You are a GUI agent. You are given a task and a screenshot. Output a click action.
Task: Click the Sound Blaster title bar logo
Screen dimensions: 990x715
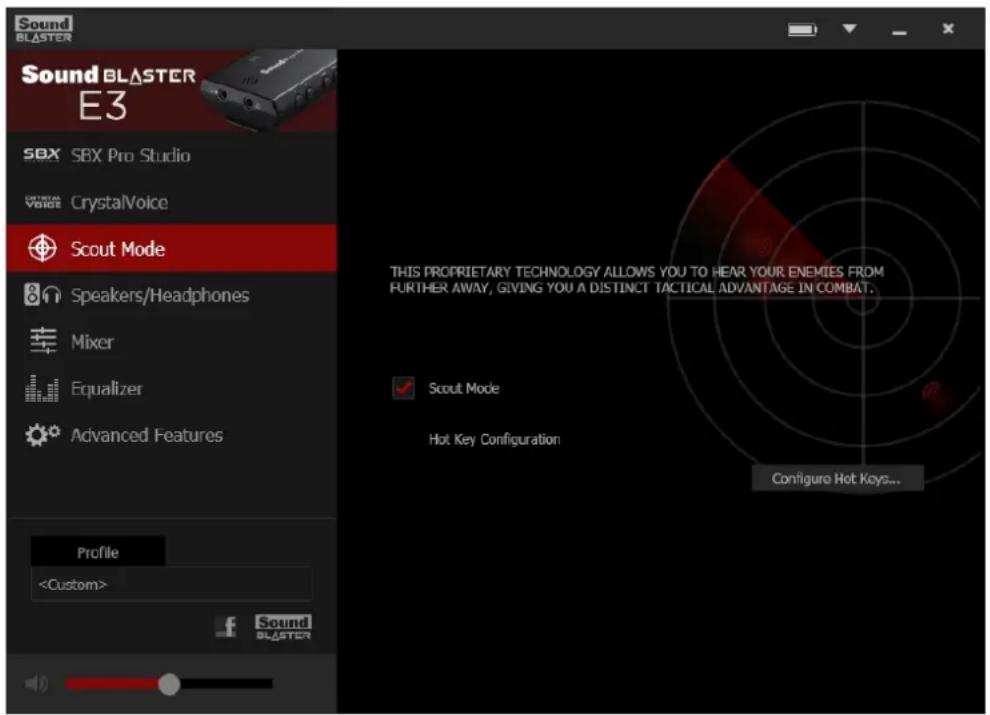(x=44, y=29)
